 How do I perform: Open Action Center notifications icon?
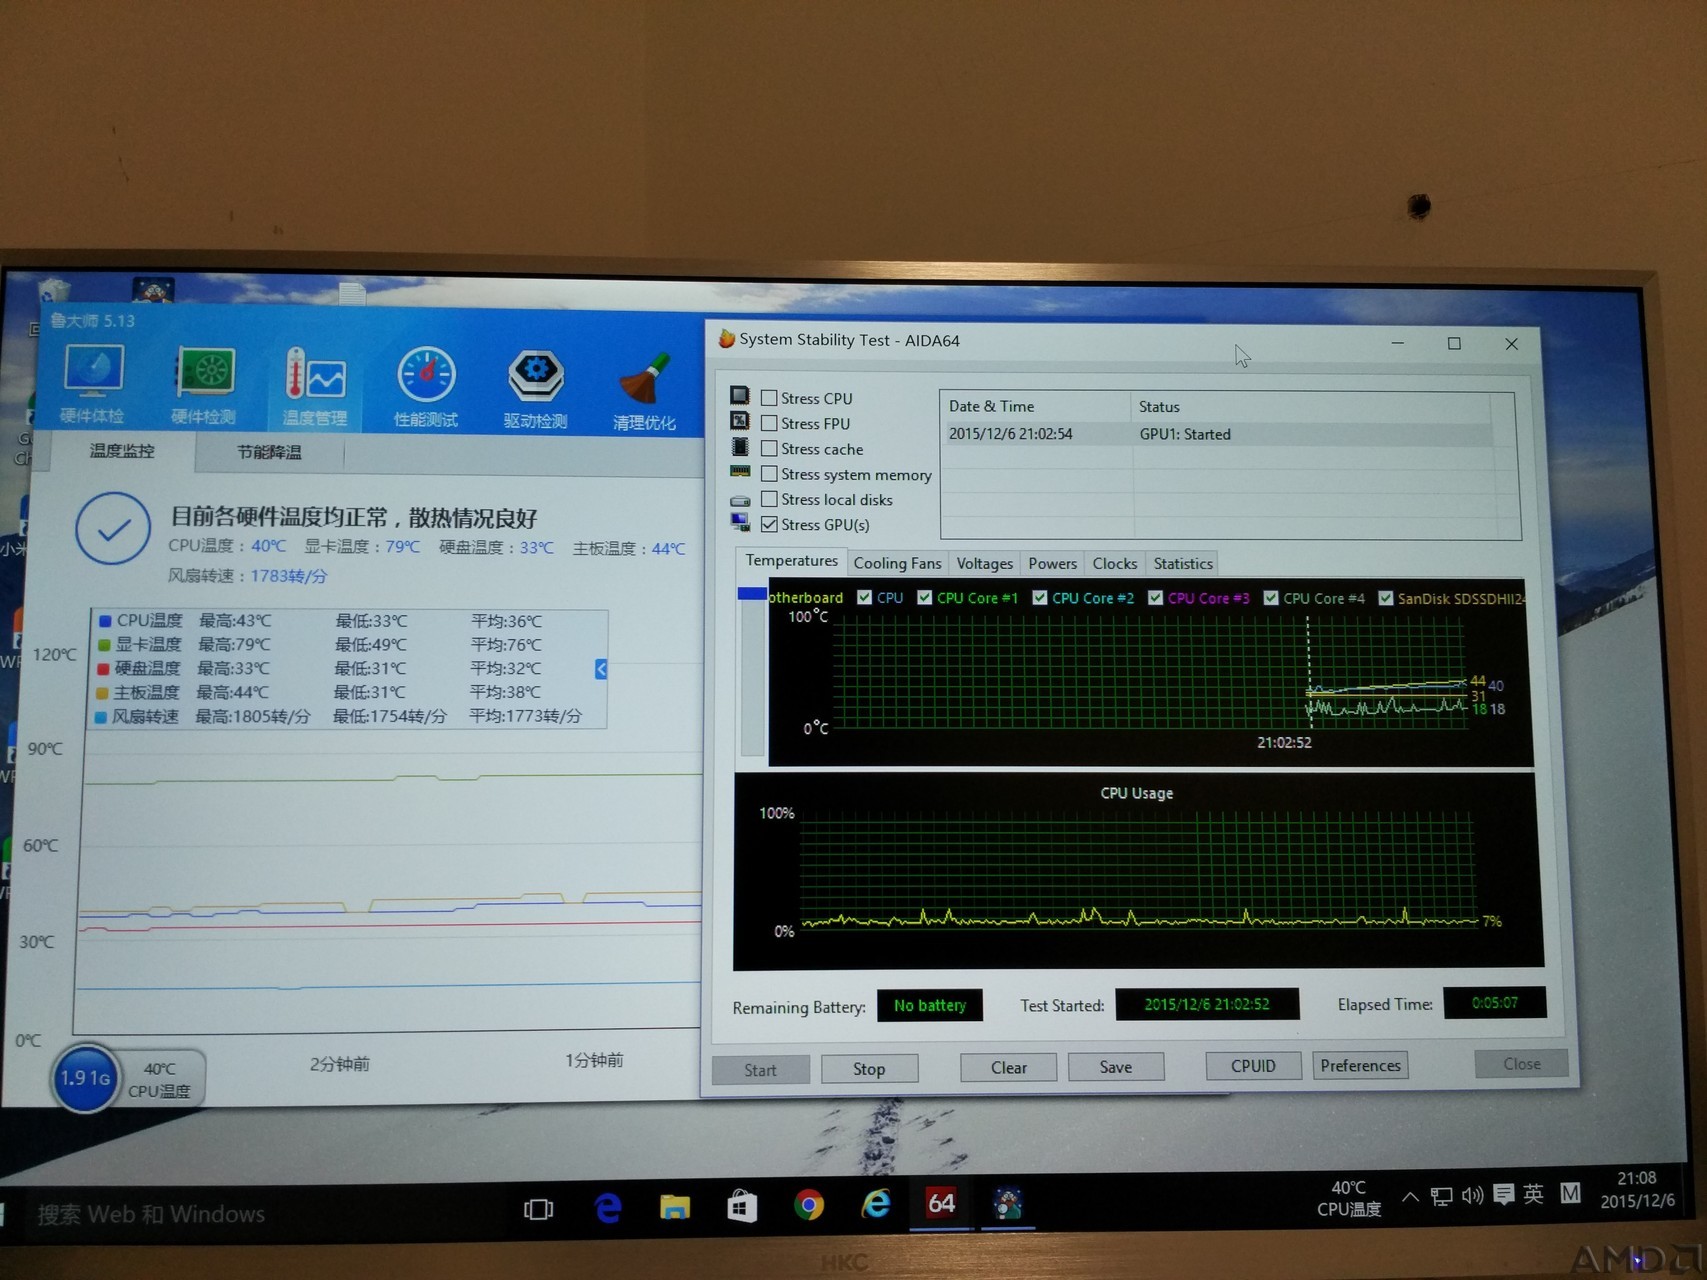coord(1503,1194)
